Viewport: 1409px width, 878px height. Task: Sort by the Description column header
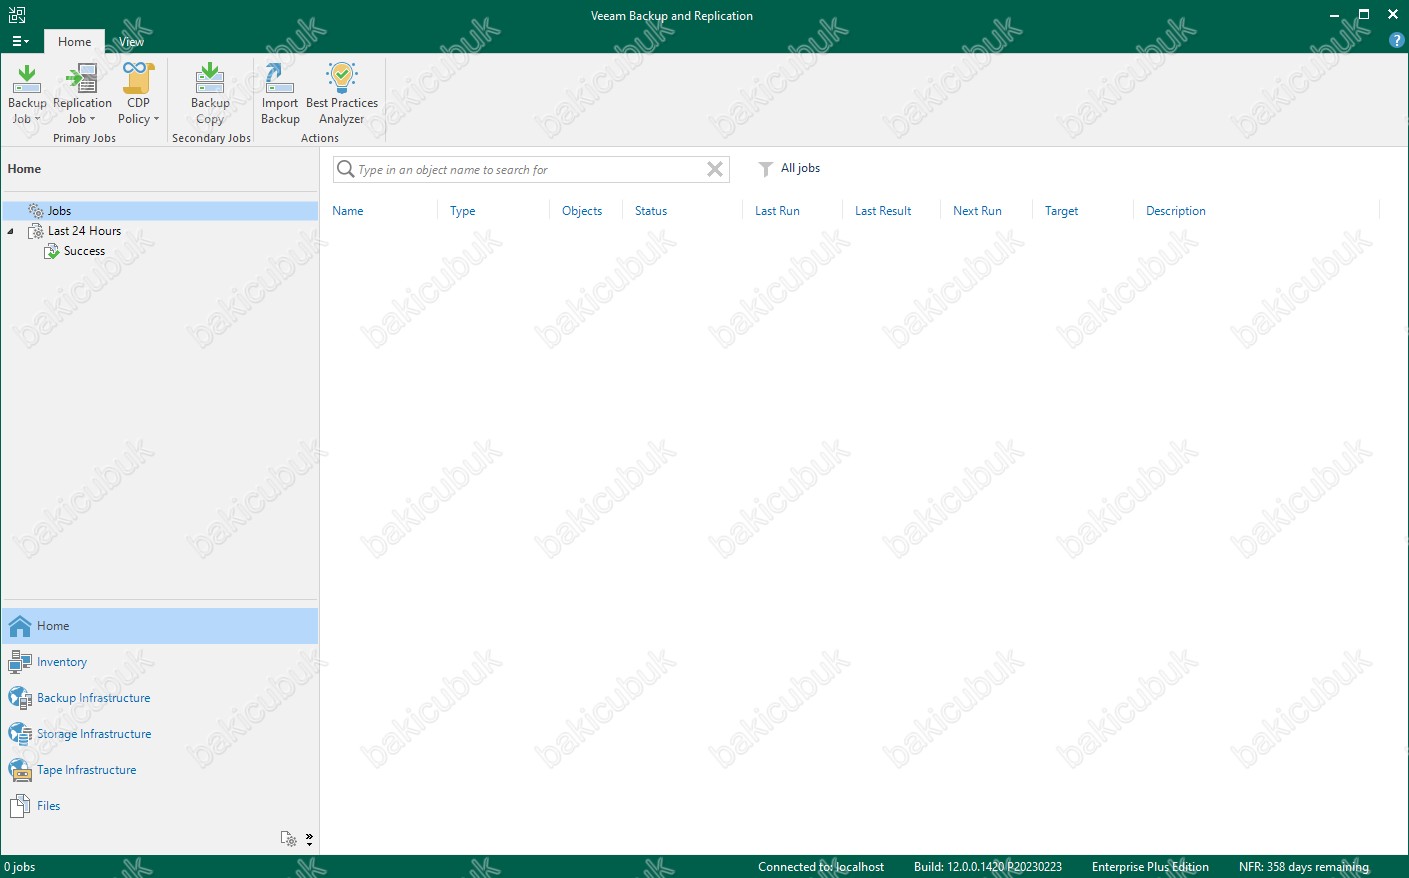point(1176,211)
